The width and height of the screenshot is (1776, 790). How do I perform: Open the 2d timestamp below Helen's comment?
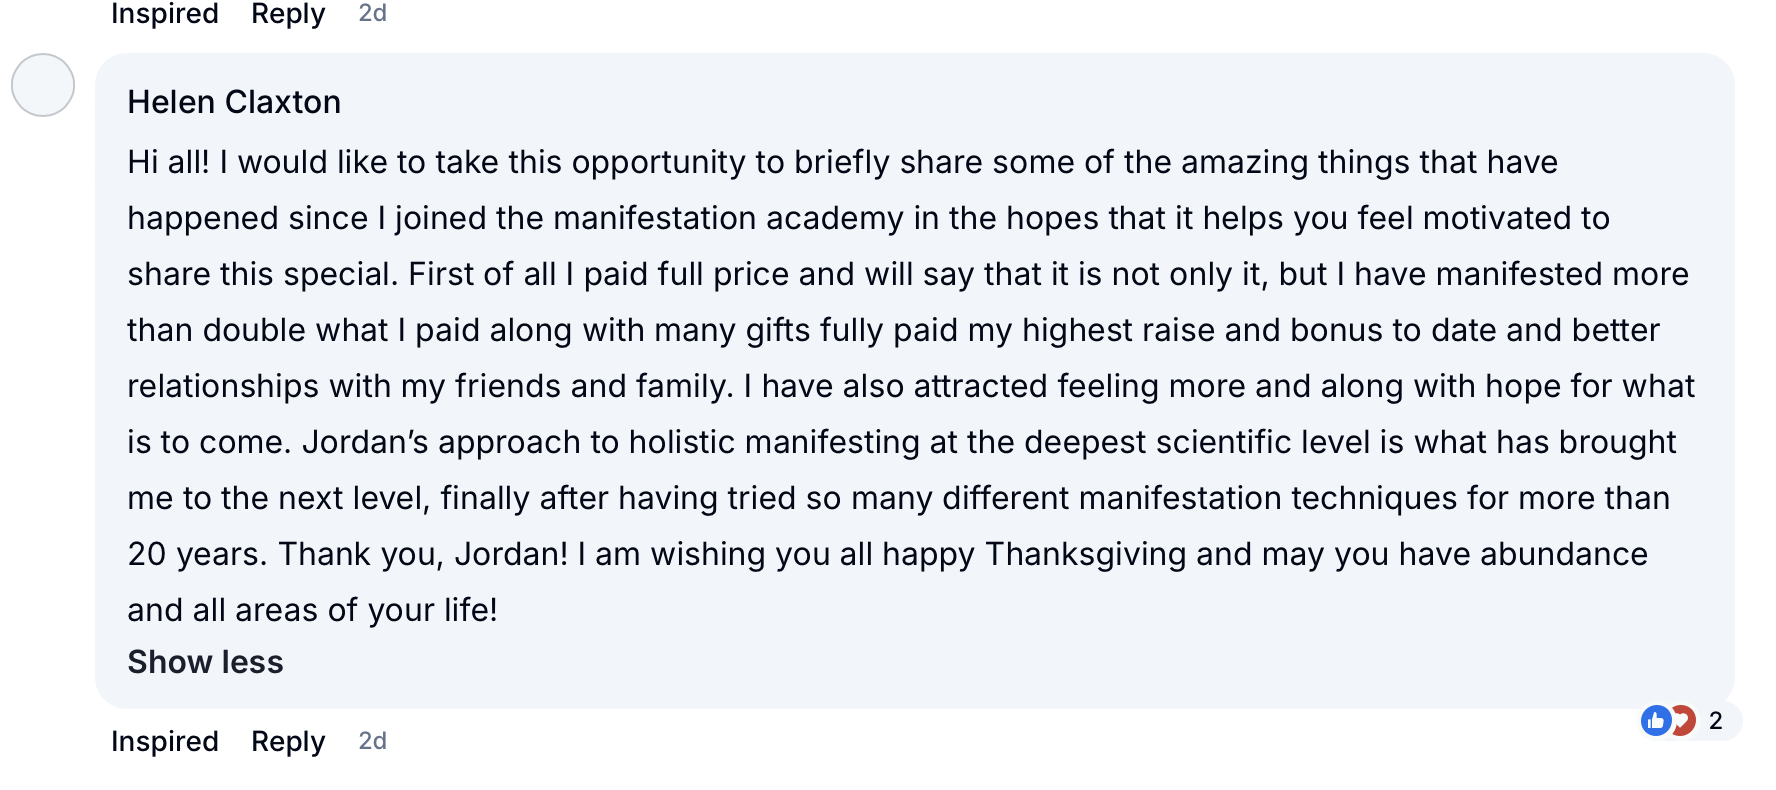click(x=373, y=741)
